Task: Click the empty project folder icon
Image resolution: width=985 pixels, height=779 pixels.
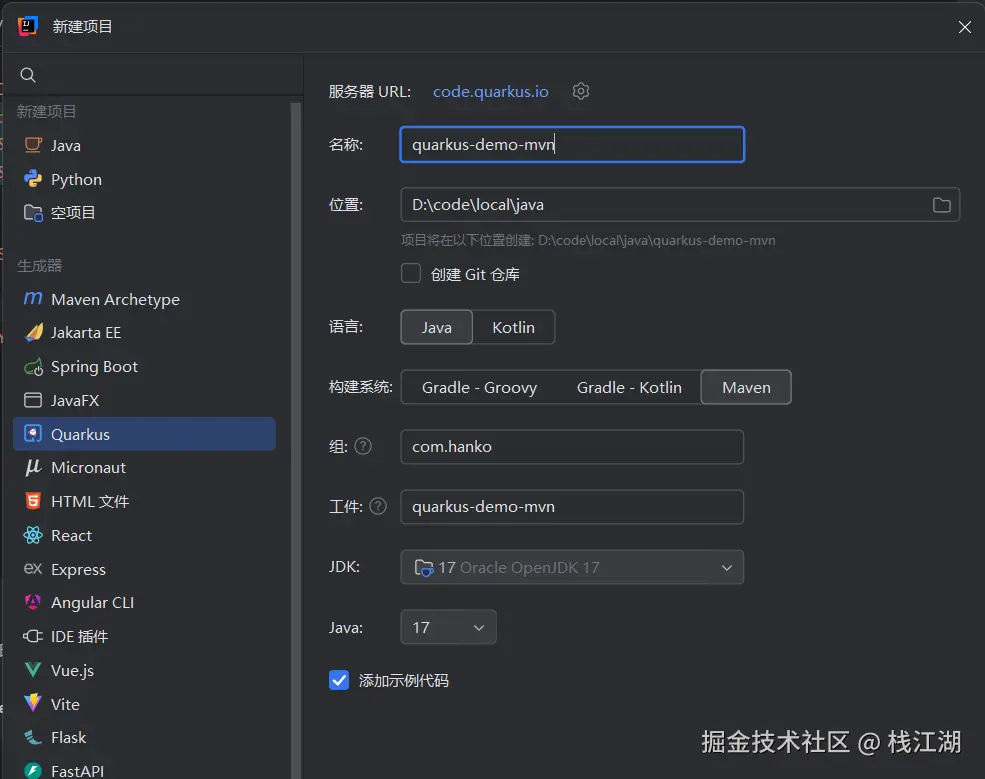Action: click(x=33, y=213)
